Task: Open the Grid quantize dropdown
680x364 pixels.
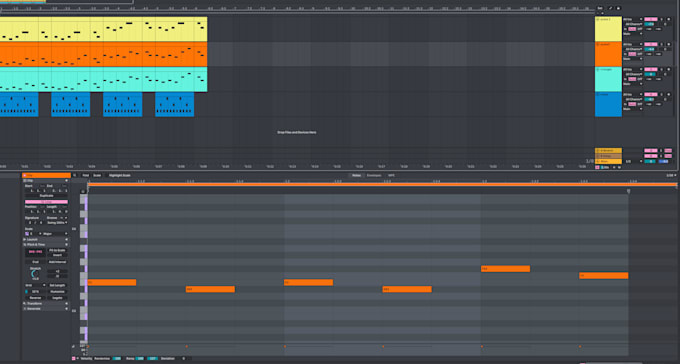Action: coord(35,285)
